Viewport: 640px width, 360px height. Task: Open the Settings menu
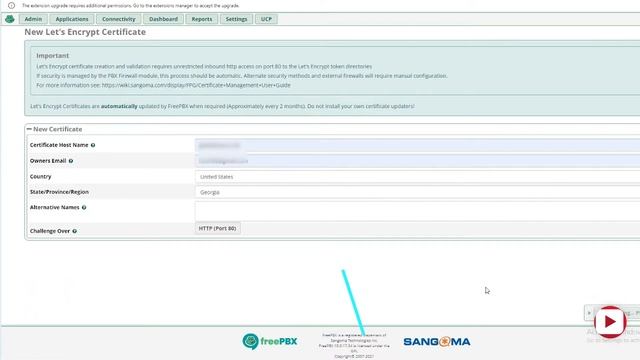[236, 19]
